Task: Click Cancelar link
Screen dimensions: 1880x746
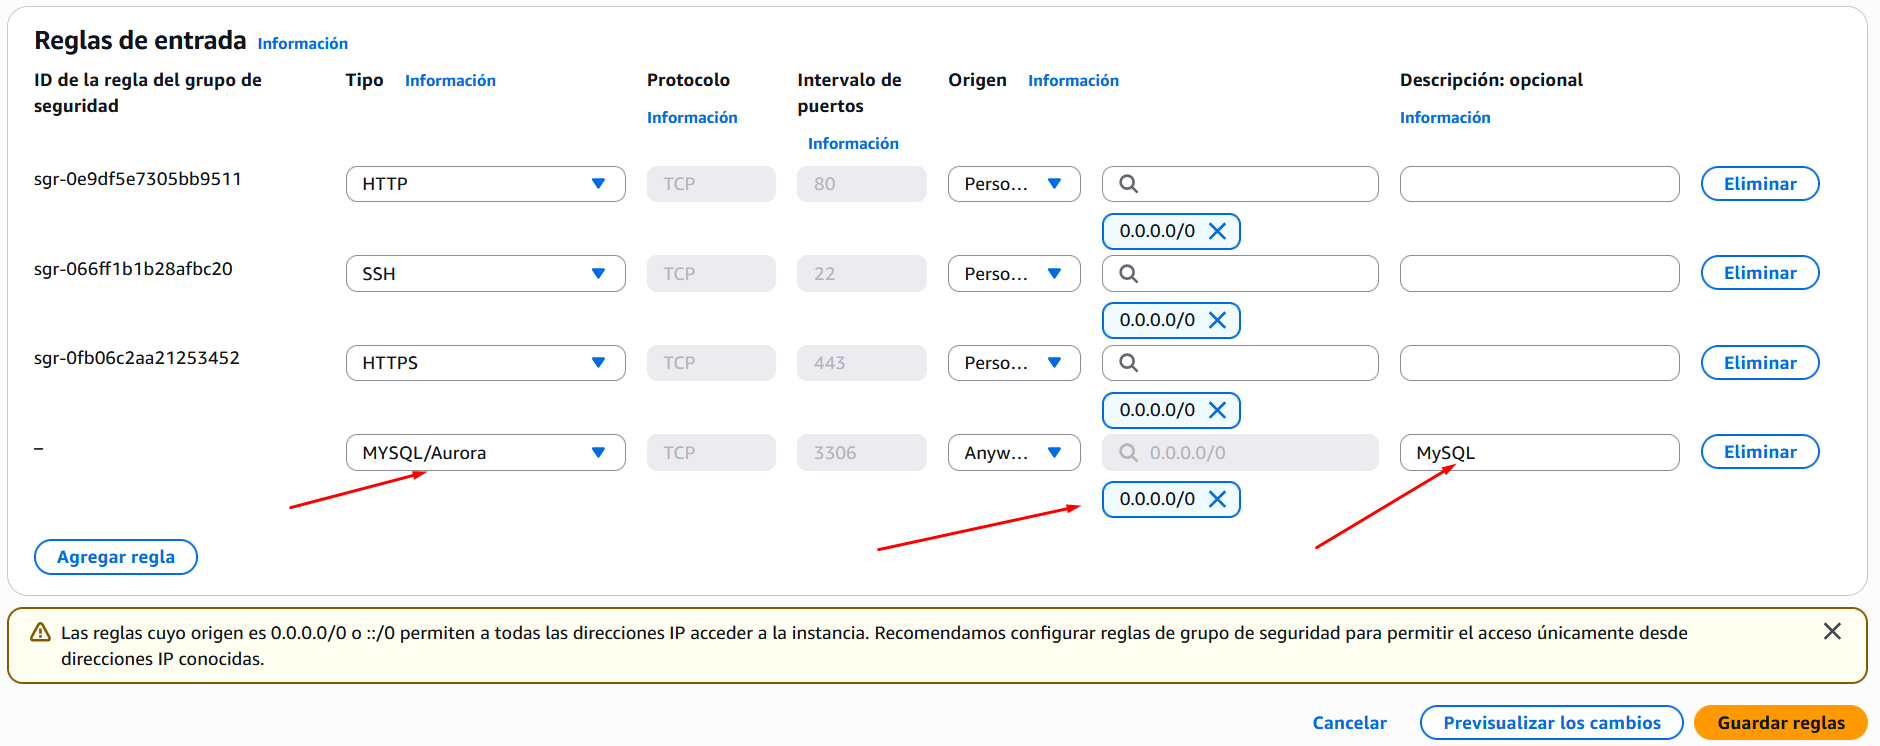Action: (1349, 723)
